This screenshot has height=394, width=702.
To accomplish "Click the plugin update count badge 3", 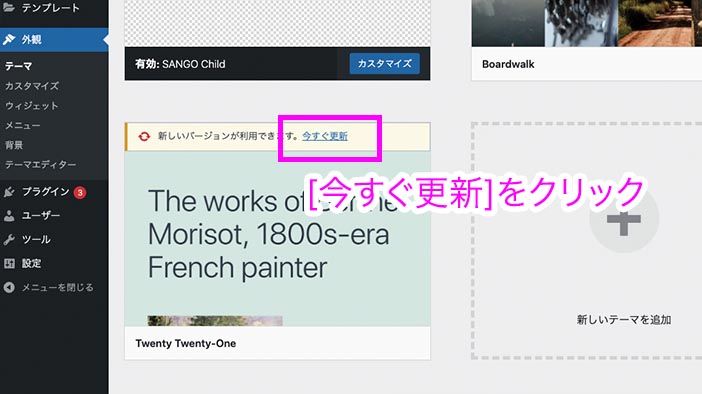I will tap(80, 193).
